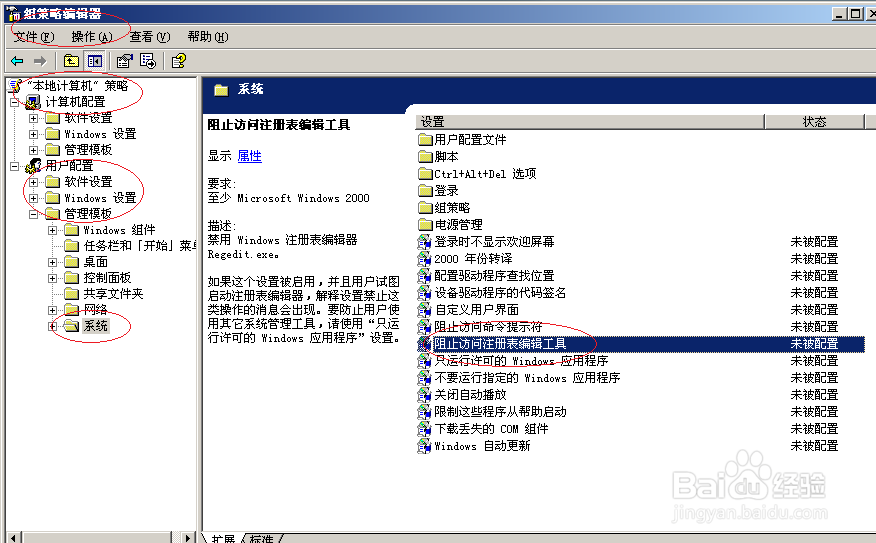Viewport: 876px width, 543px height.
Task: Expand 软件设置 under 计算机配置
Action: coord(34,118)
